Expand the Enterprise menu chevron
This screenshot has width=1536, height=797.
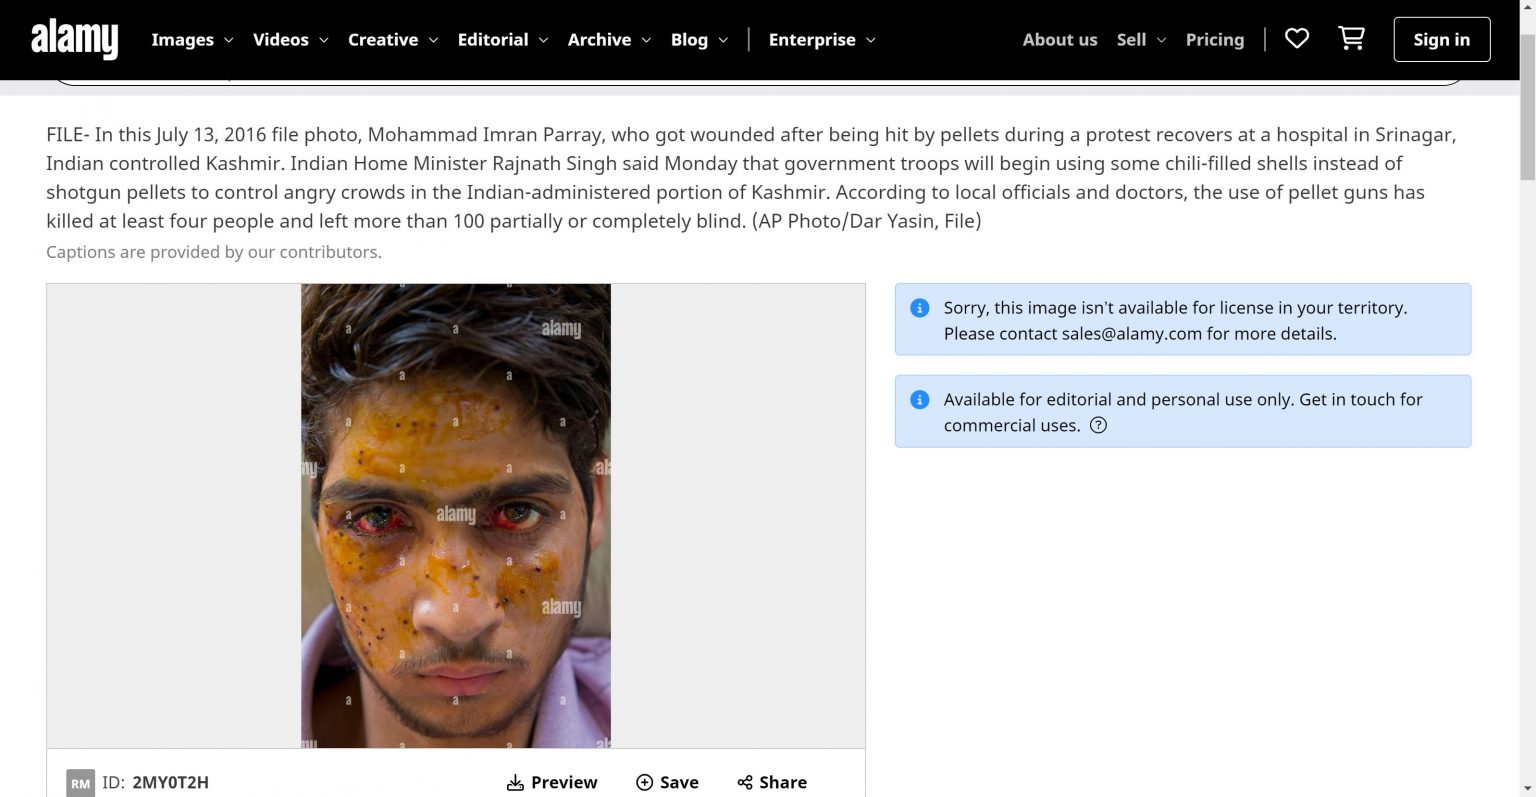[871, 40]
